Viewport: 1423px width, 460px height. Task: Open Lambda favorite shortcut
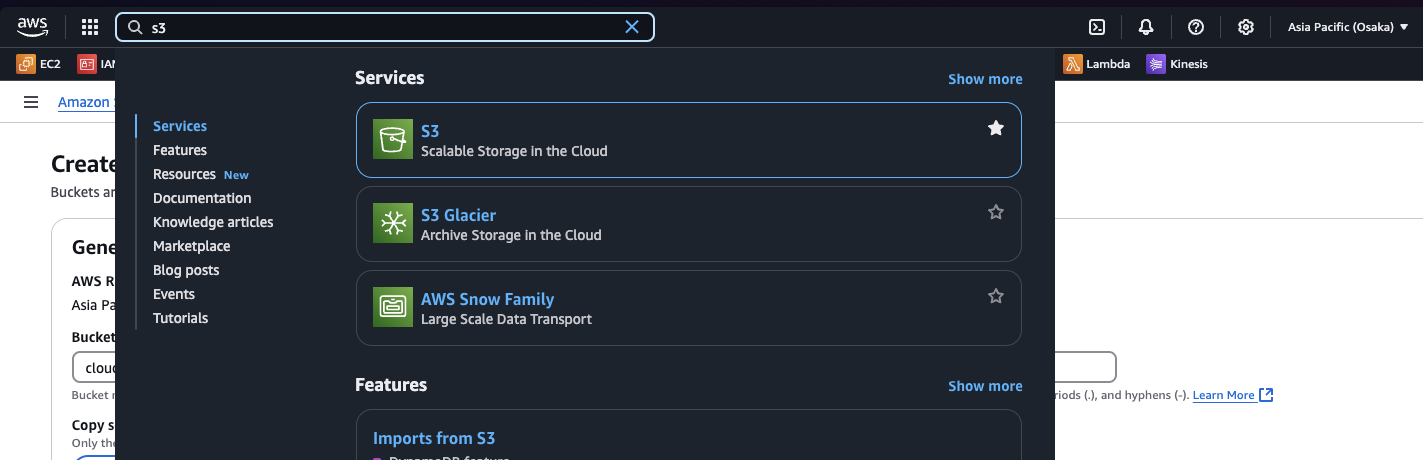(x=1097, y=64)
